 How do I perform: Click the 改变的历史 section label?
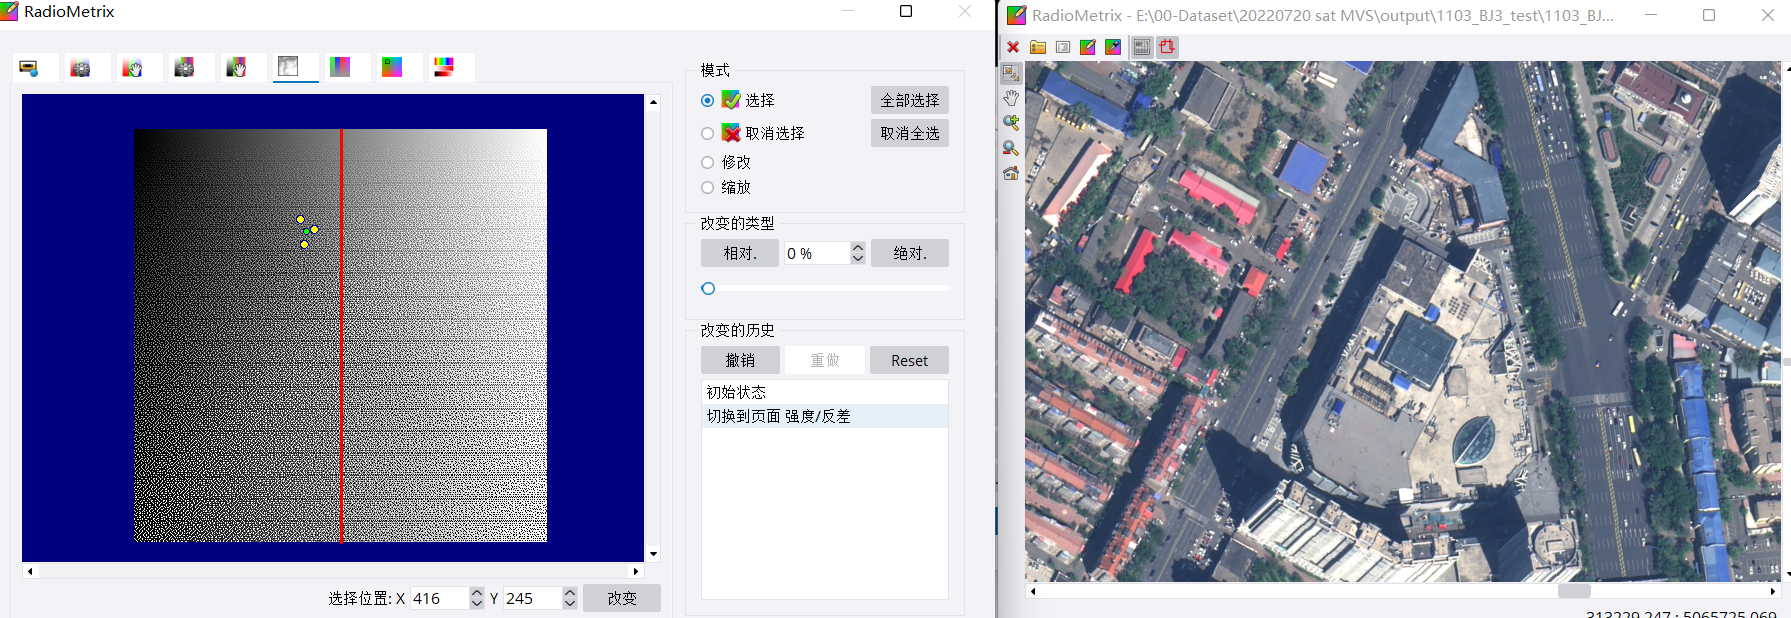point(737,330)
